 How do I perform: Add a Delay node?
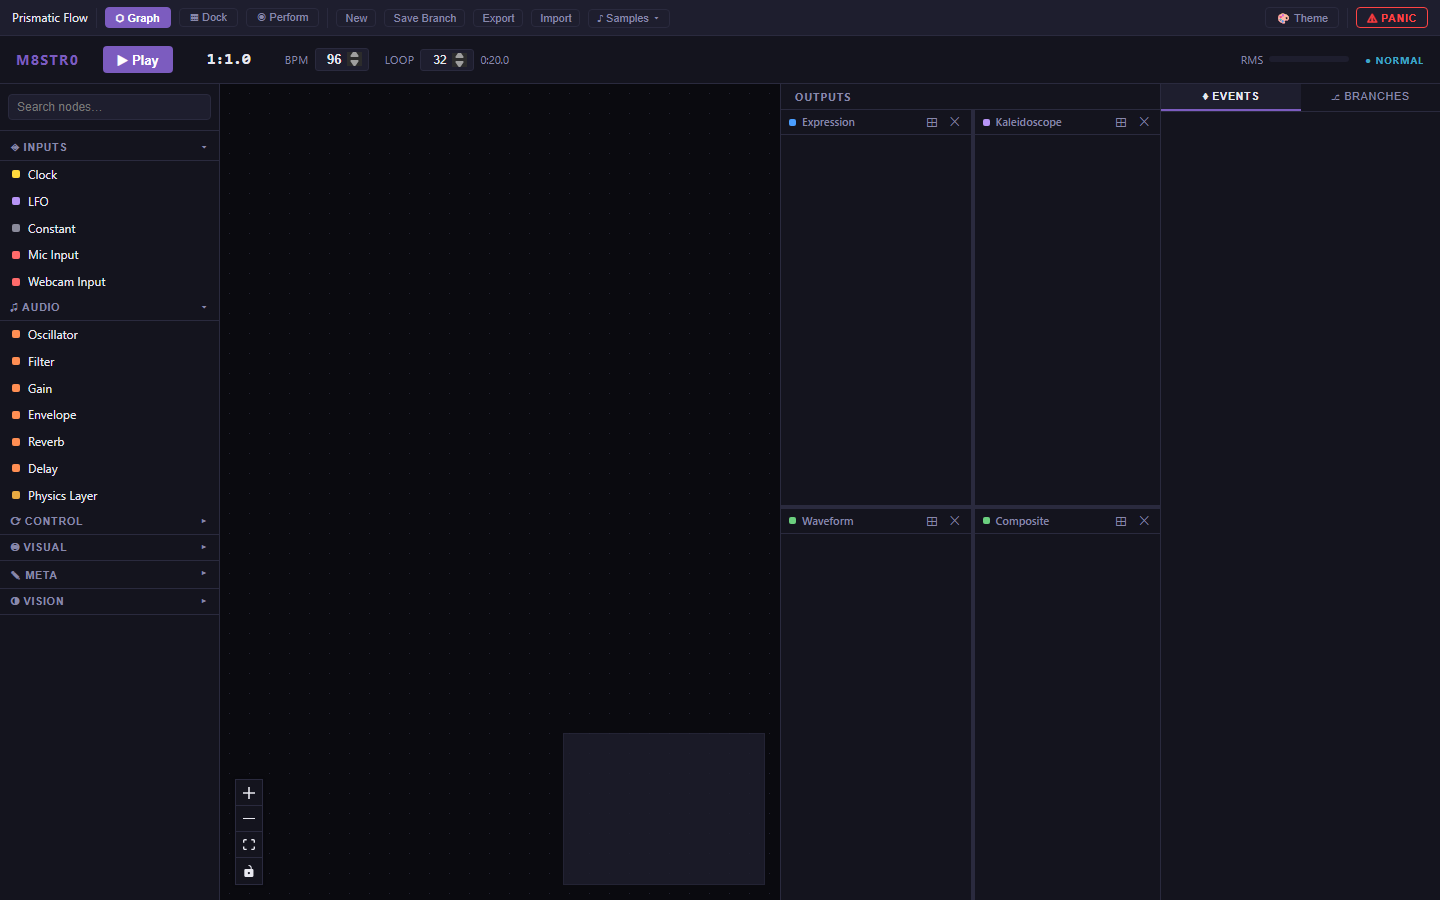click(x=109, y=469)
